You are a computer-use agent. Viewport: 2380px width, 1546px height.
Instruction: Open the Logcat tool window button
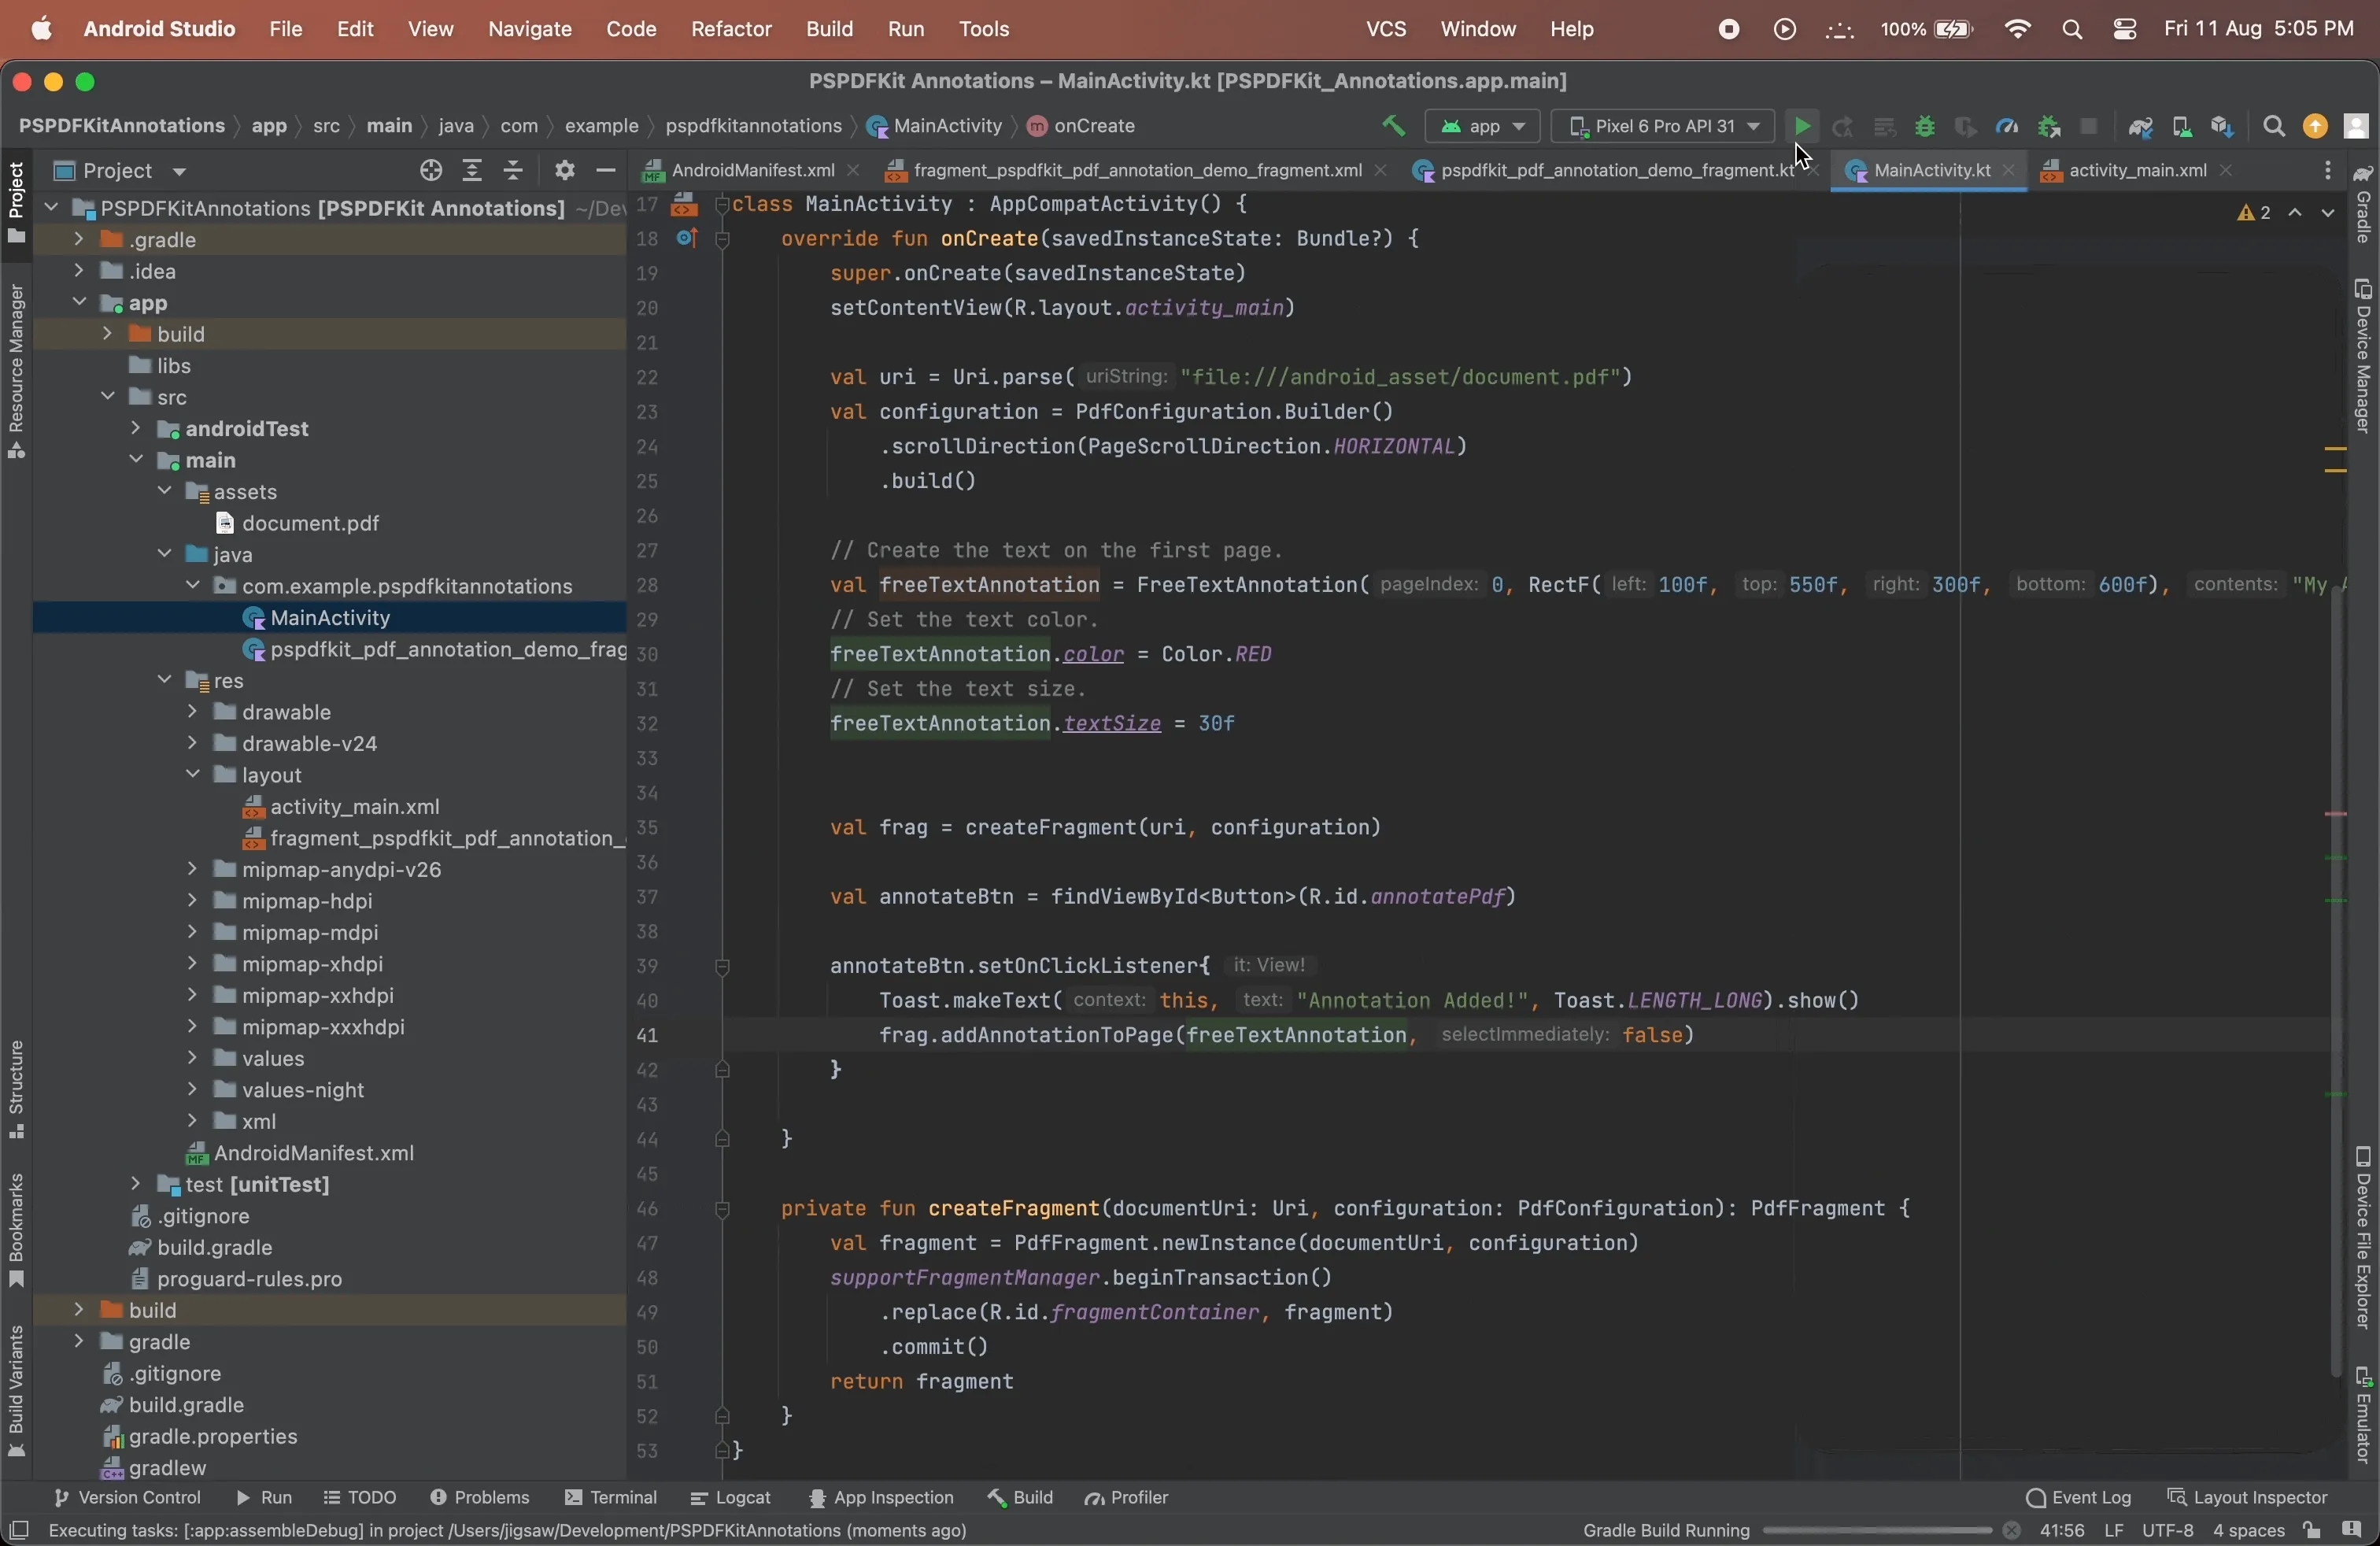pyautogui.click(x=731, y=1498)
